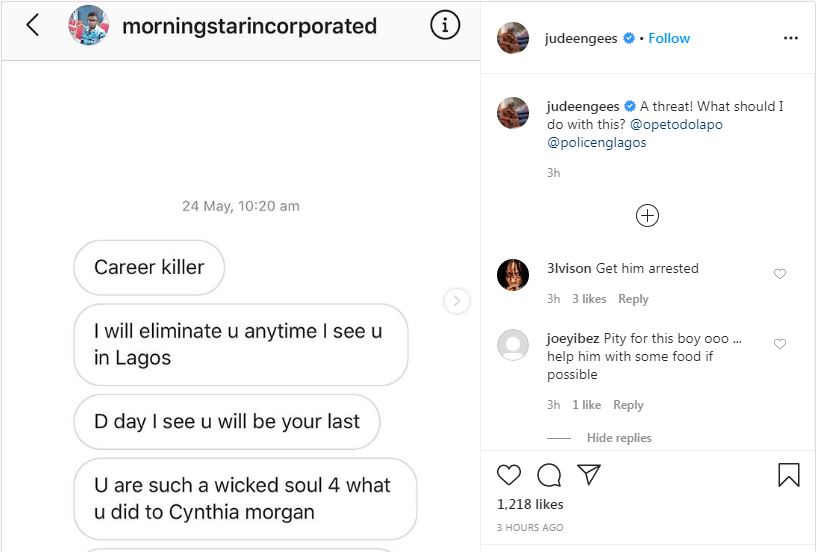Click the back arrow in chat header
816x552 pixels.
[32, 26]
